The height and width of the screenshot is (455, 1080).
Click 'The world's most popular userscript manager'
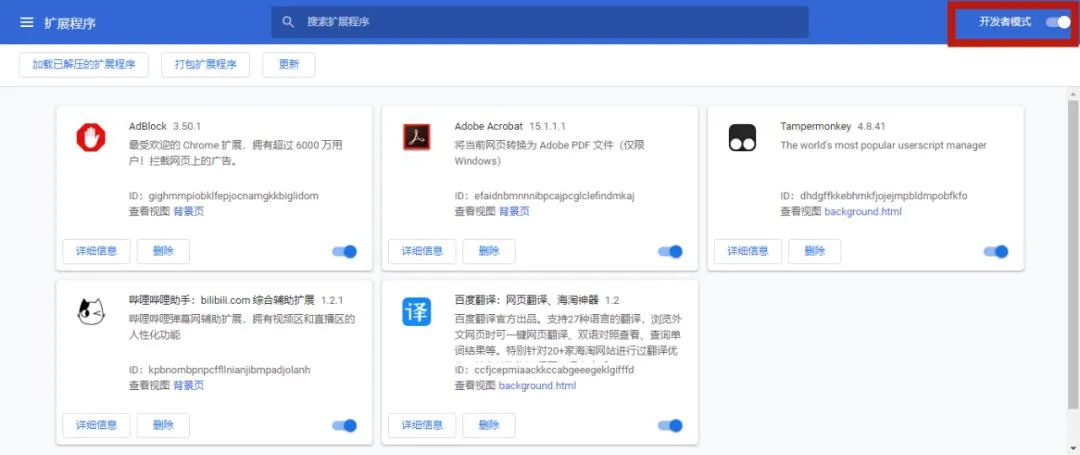[x=884, y=145]
